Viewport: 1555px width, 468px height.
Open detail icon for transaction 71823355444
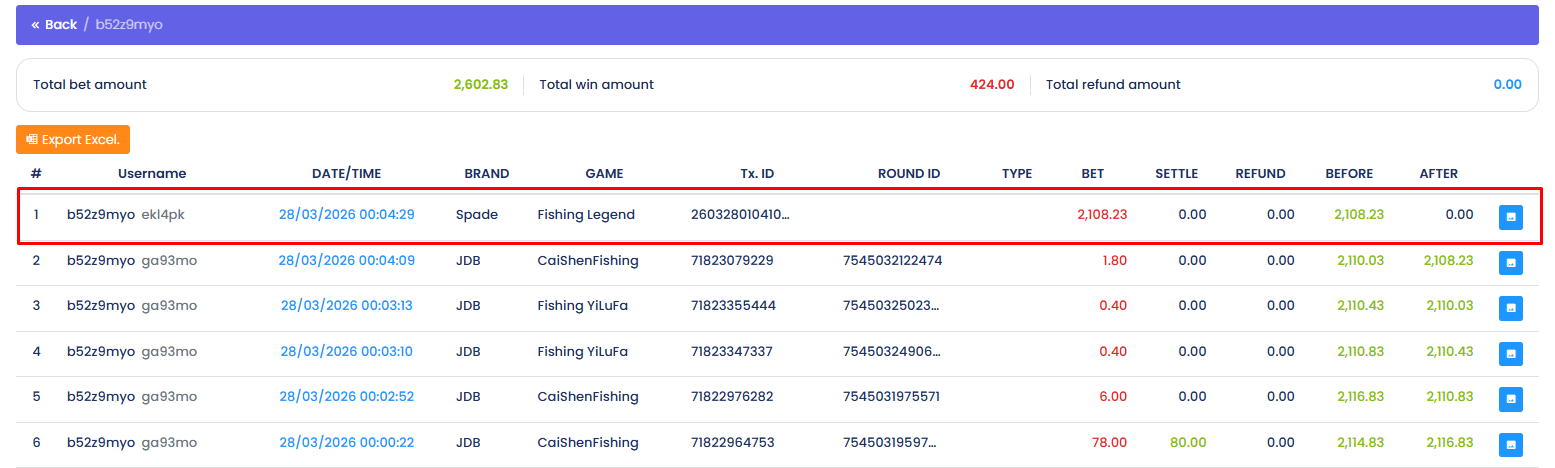pyautogui.click(x=1510, y=307)
